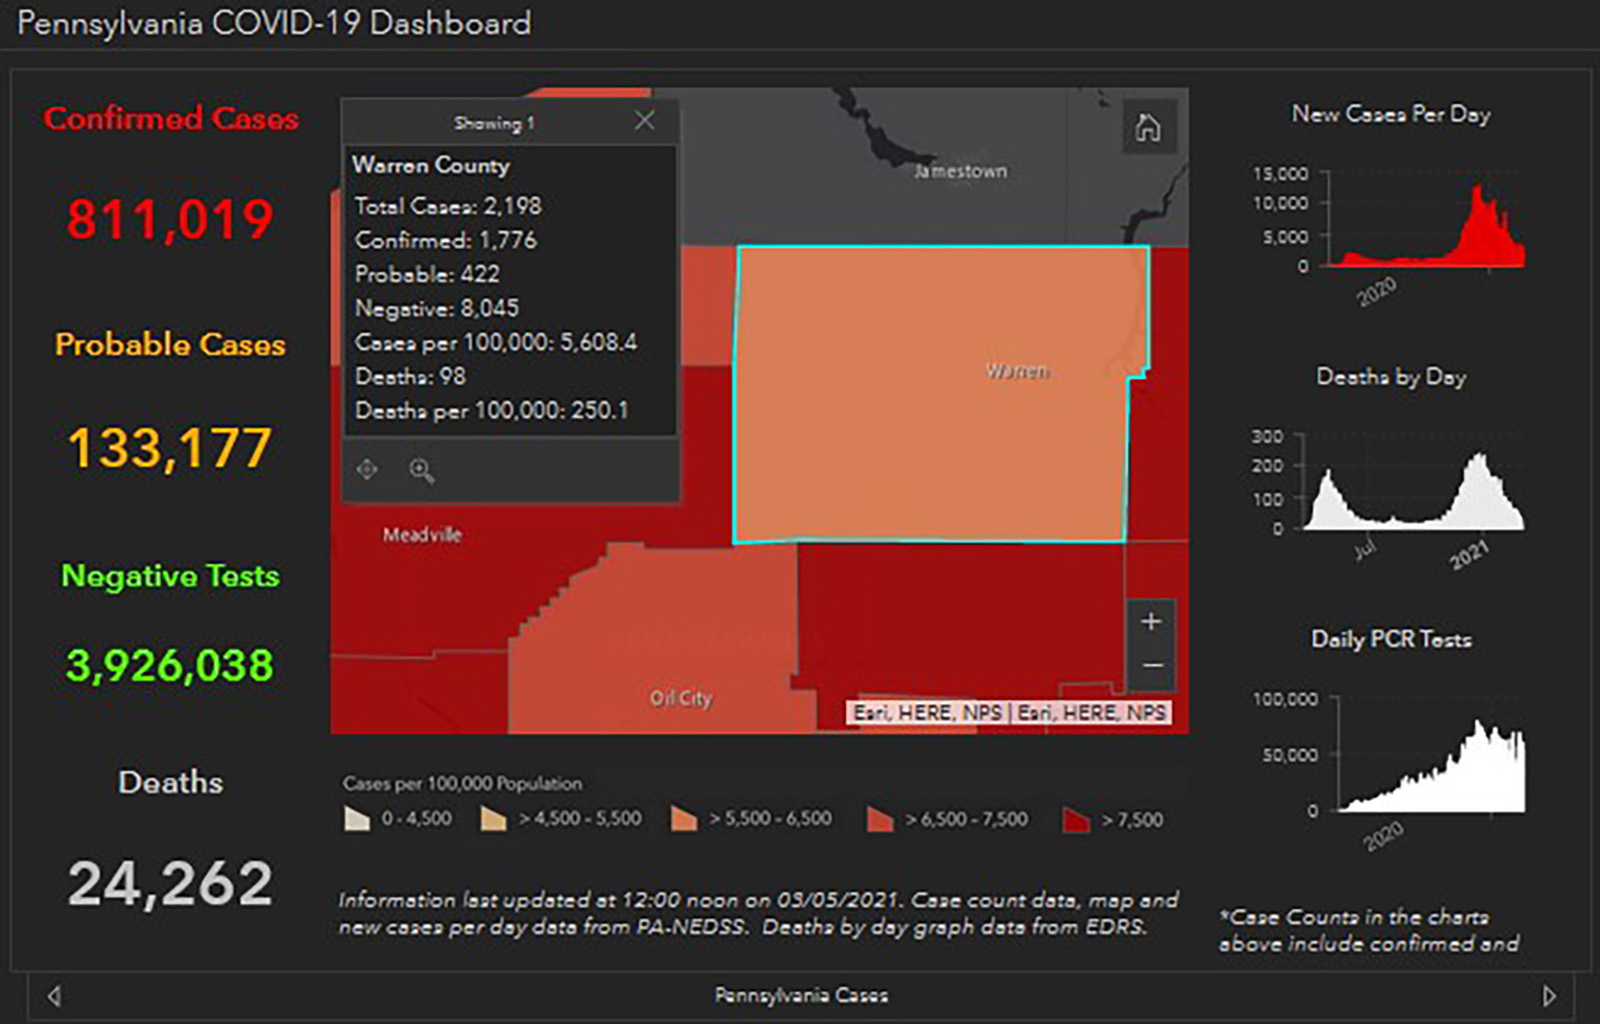This screenshot has height=1024, width=1600.
Task: Click the > 5,500 - 6,500 legend swatch
Action: click(x=684, y=819)
